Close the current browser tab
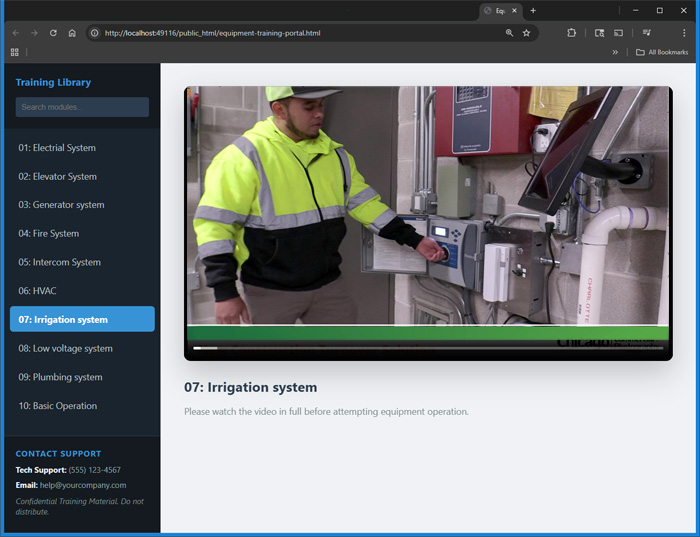This screenshot has height=537, width=700. click(514, 11)
